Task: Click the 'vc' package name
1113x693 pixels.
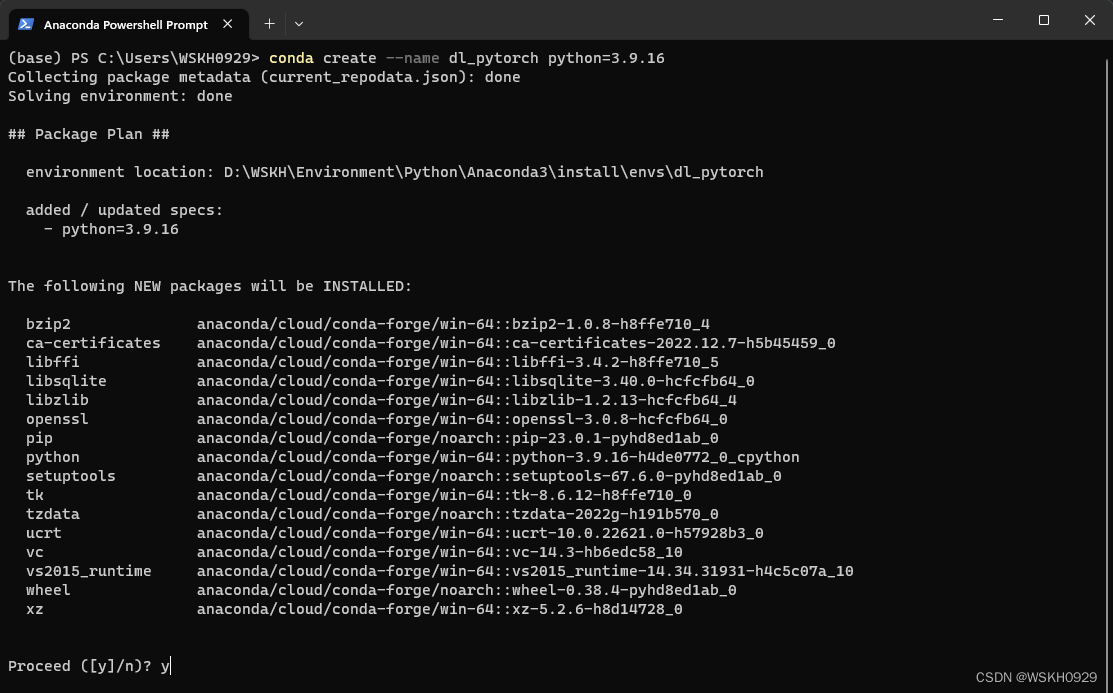Action: point(35,552)
